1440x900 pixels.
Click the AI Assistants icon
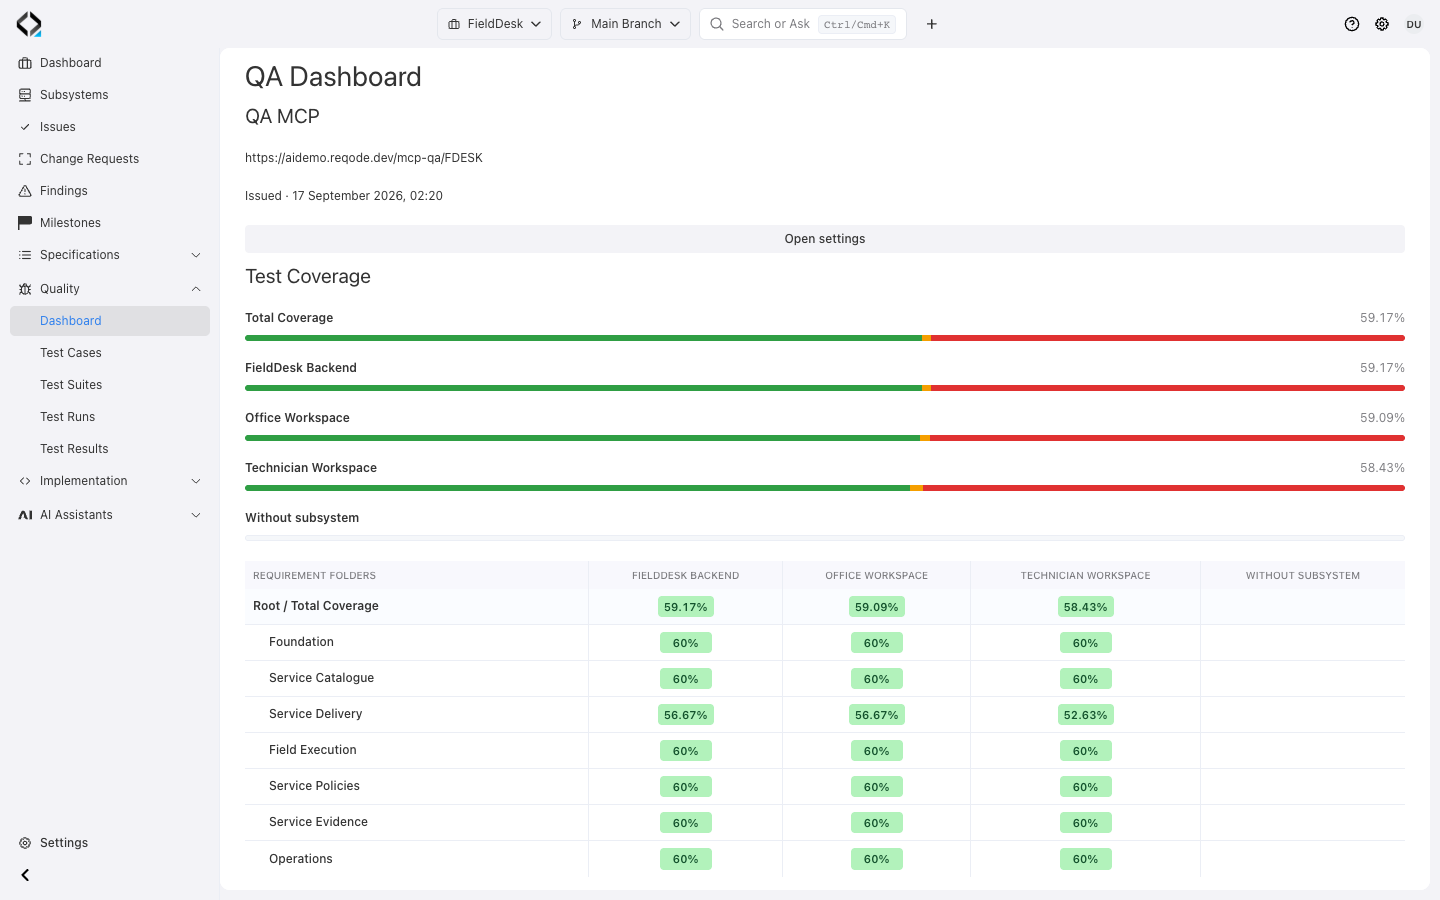[25, 515]
